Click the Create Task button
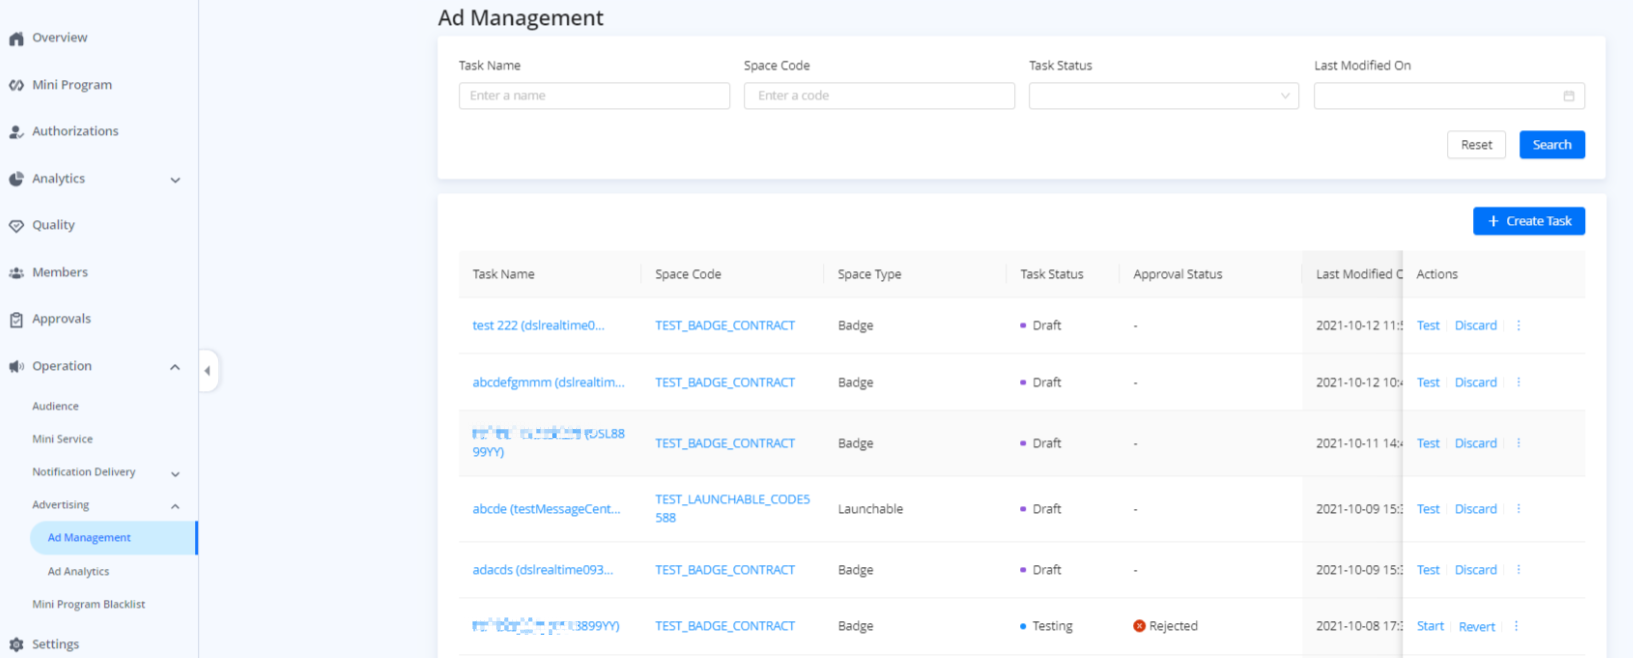The image size is (1633, 658). (1528, 221)
